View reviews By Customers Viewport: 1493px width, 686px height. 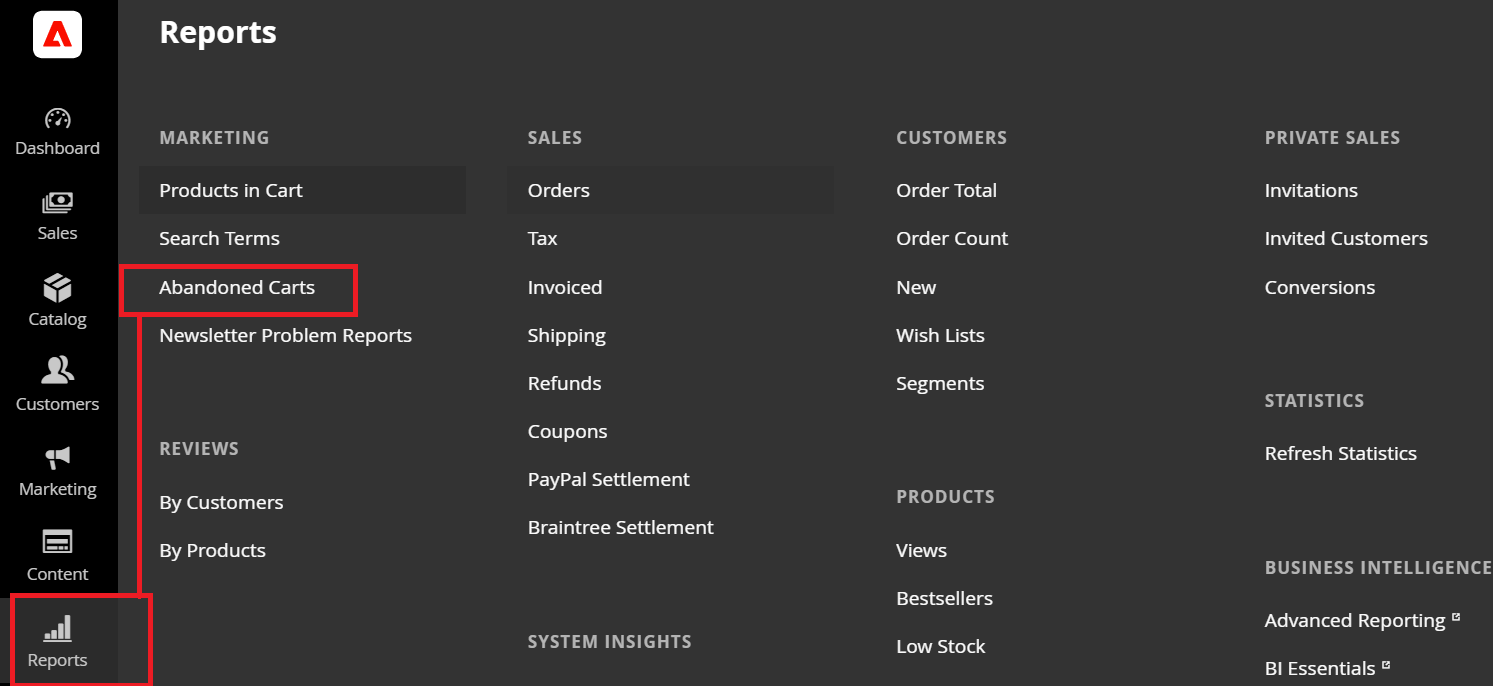[x=221, y=502]
